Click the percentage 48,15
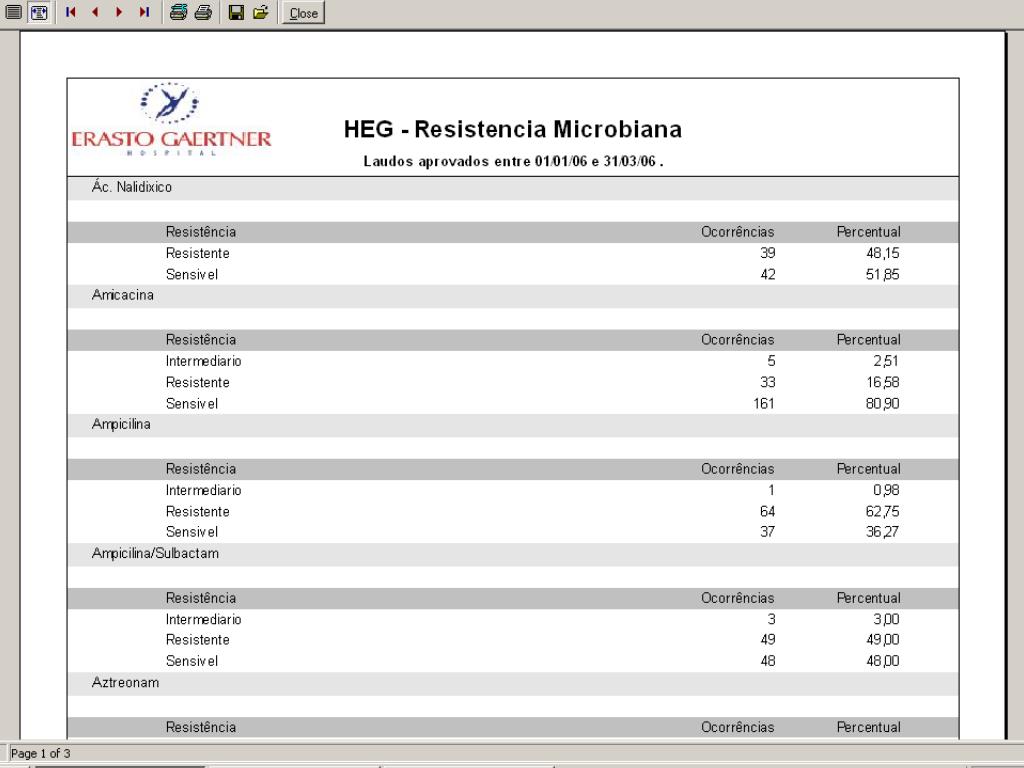1024x768 pixels. tap(883, 253)
